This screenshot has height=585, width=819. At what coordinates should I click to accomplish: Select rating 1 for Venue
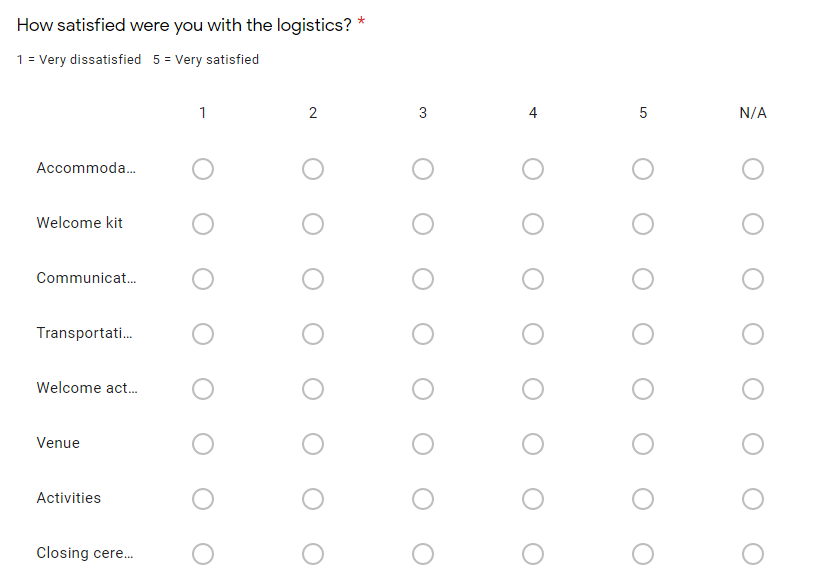pyautogui.click(x=203, y=444)
